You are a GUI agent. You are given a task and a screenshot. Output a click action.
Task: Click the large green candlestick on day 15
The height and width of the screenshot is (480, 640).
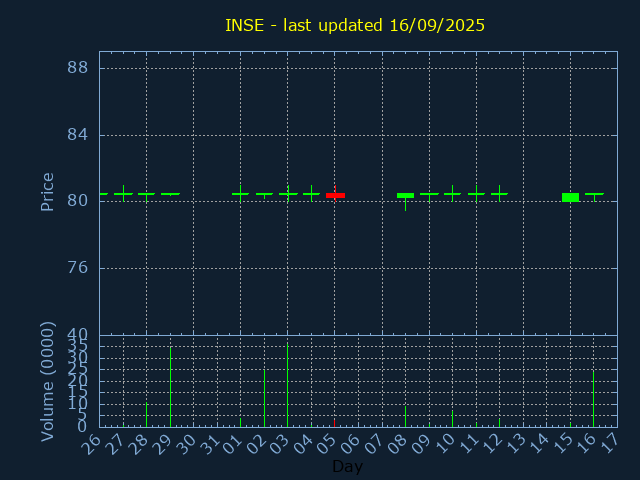(570, 197)
